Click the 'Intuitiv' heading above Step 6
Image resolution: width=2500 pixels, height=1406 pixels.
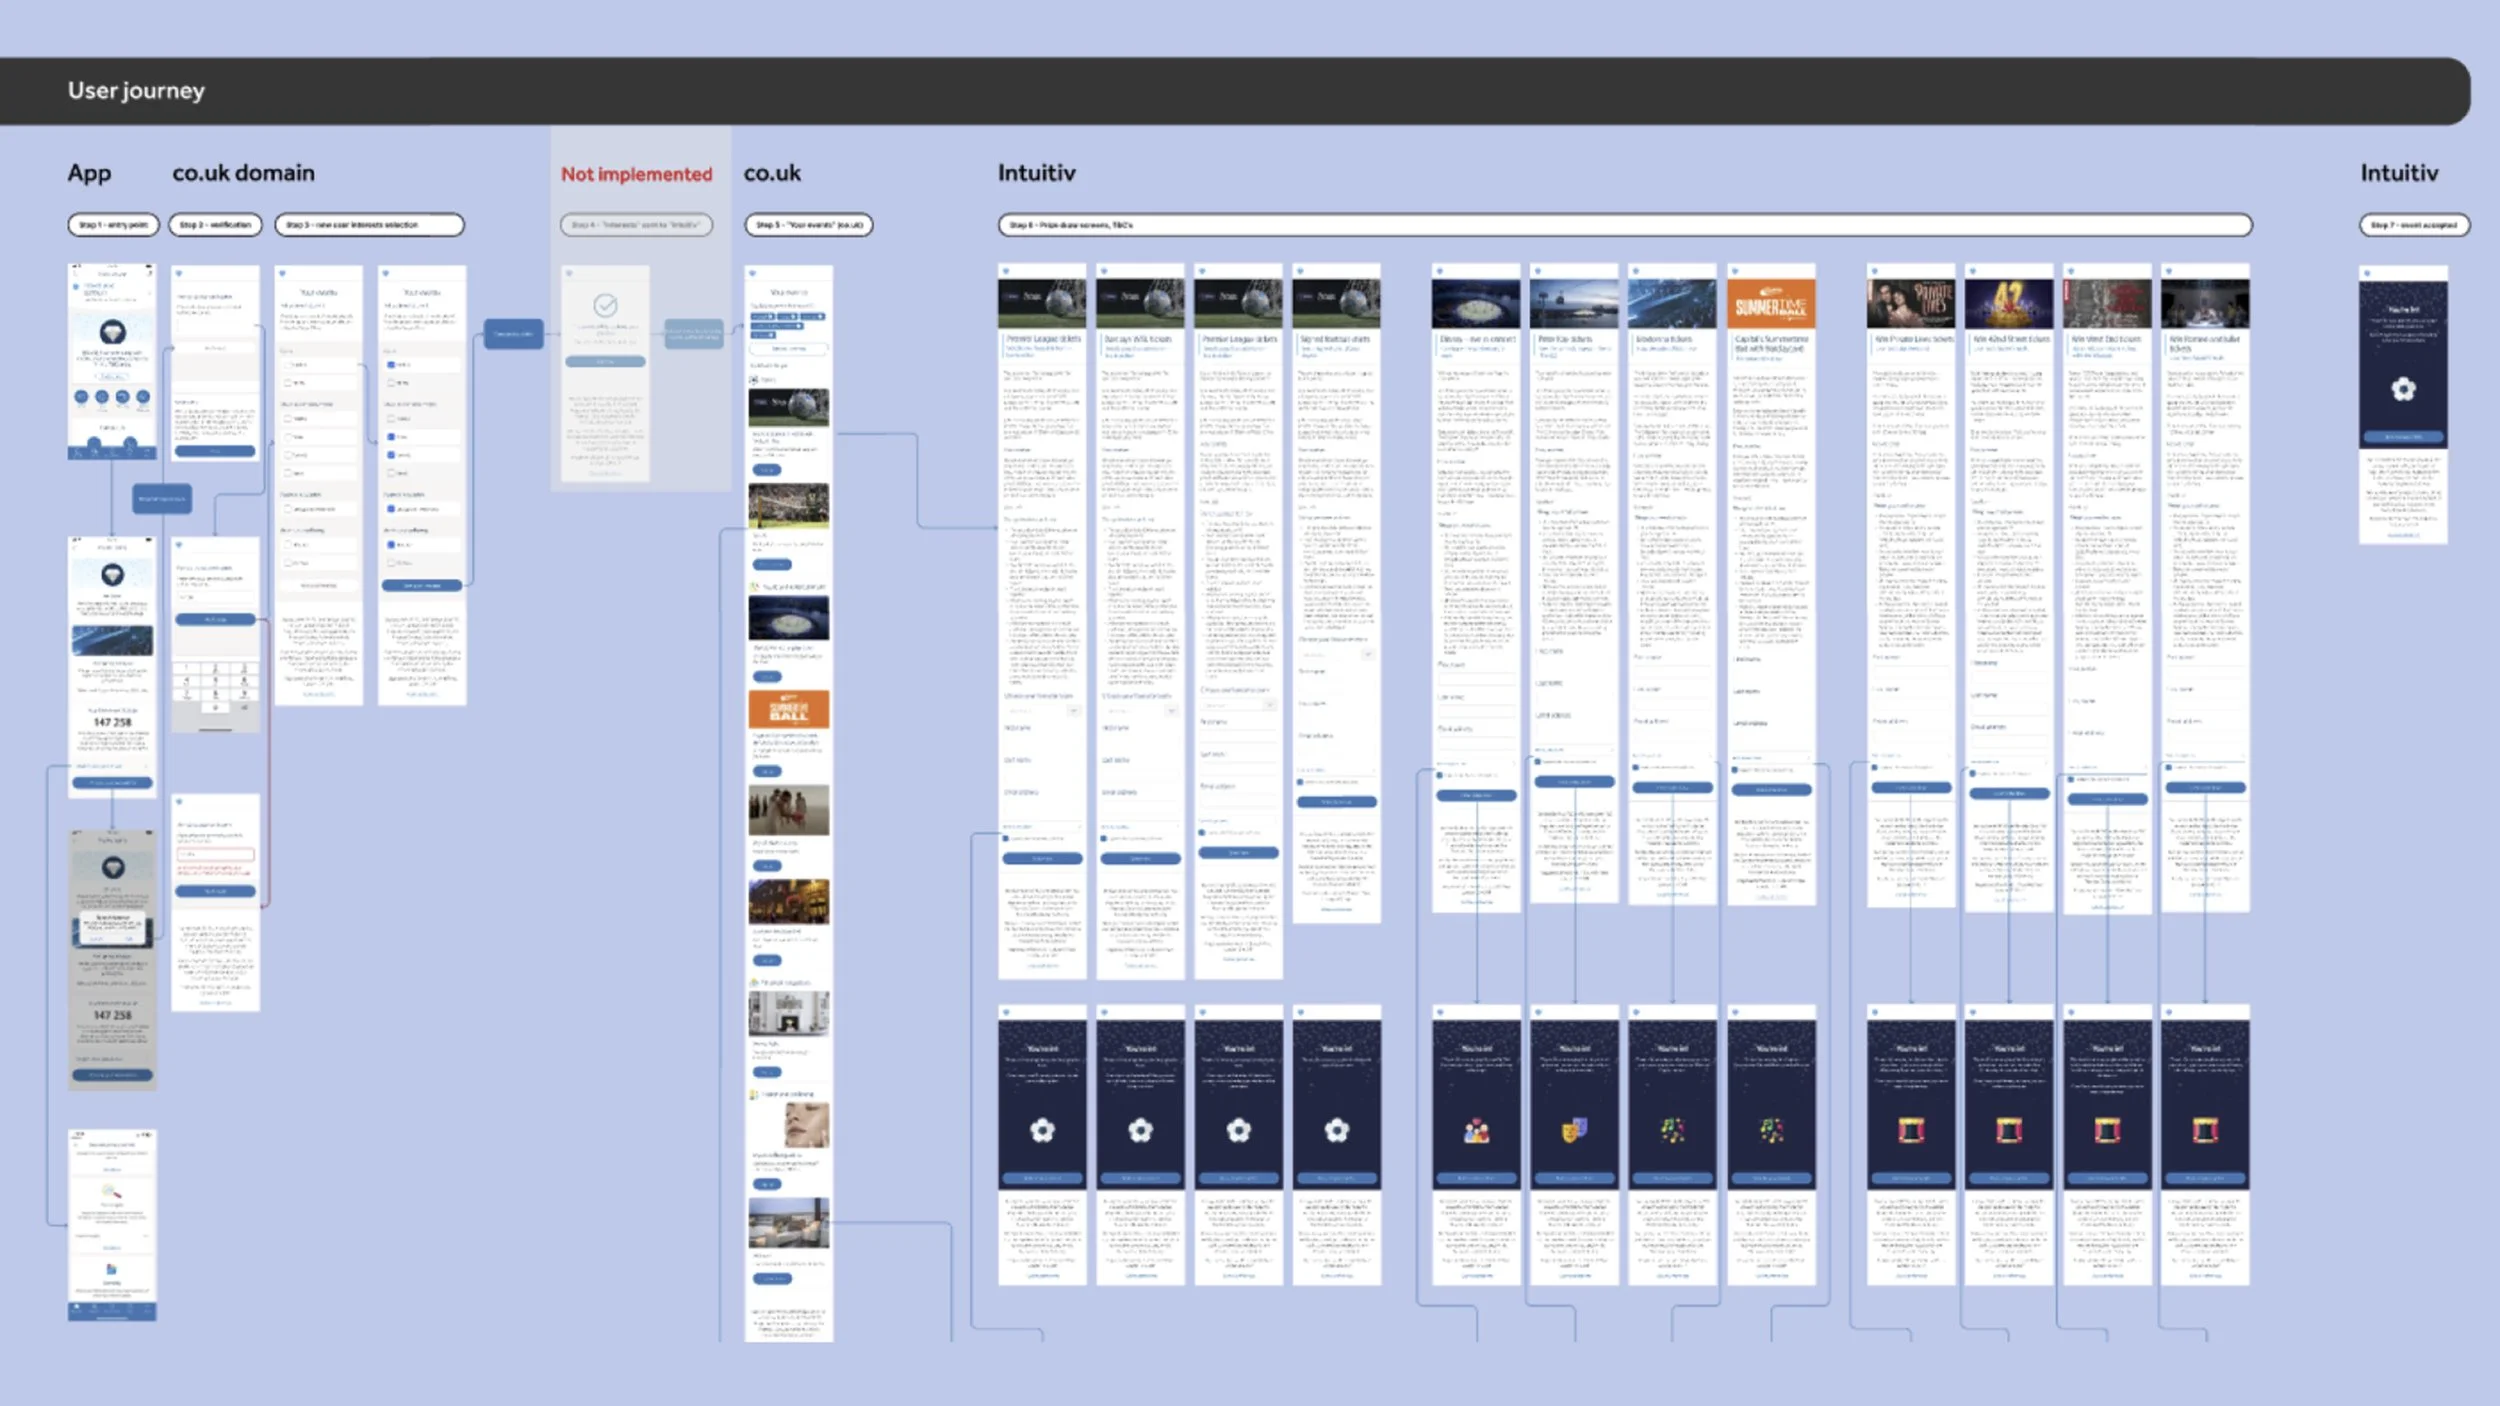pyautogui.click(x=1036, y=173)
